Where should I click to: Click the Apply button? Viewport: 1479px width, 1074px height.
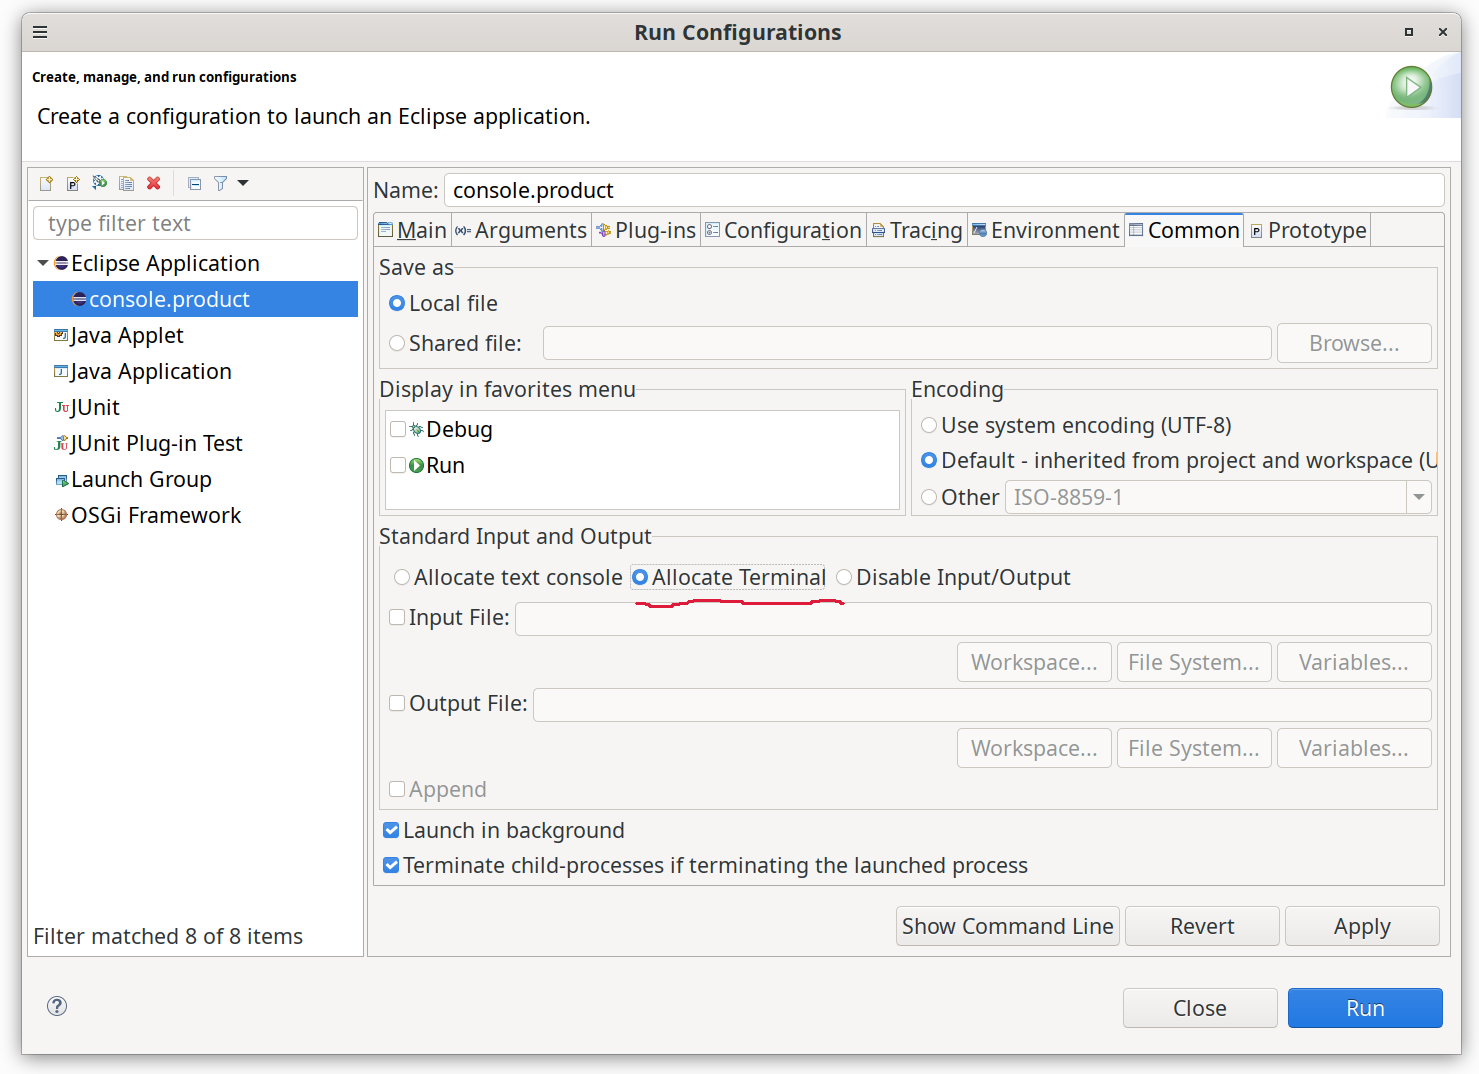tap(1362, 925)
